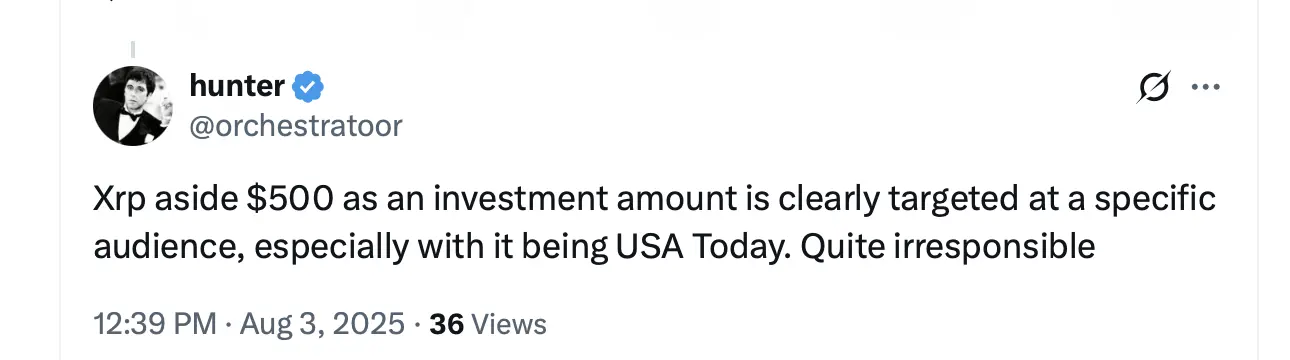The height and width of the screenshot is (360, 1290).
Task: Click the blue verified checkmark badge
Action: point(307,88)
